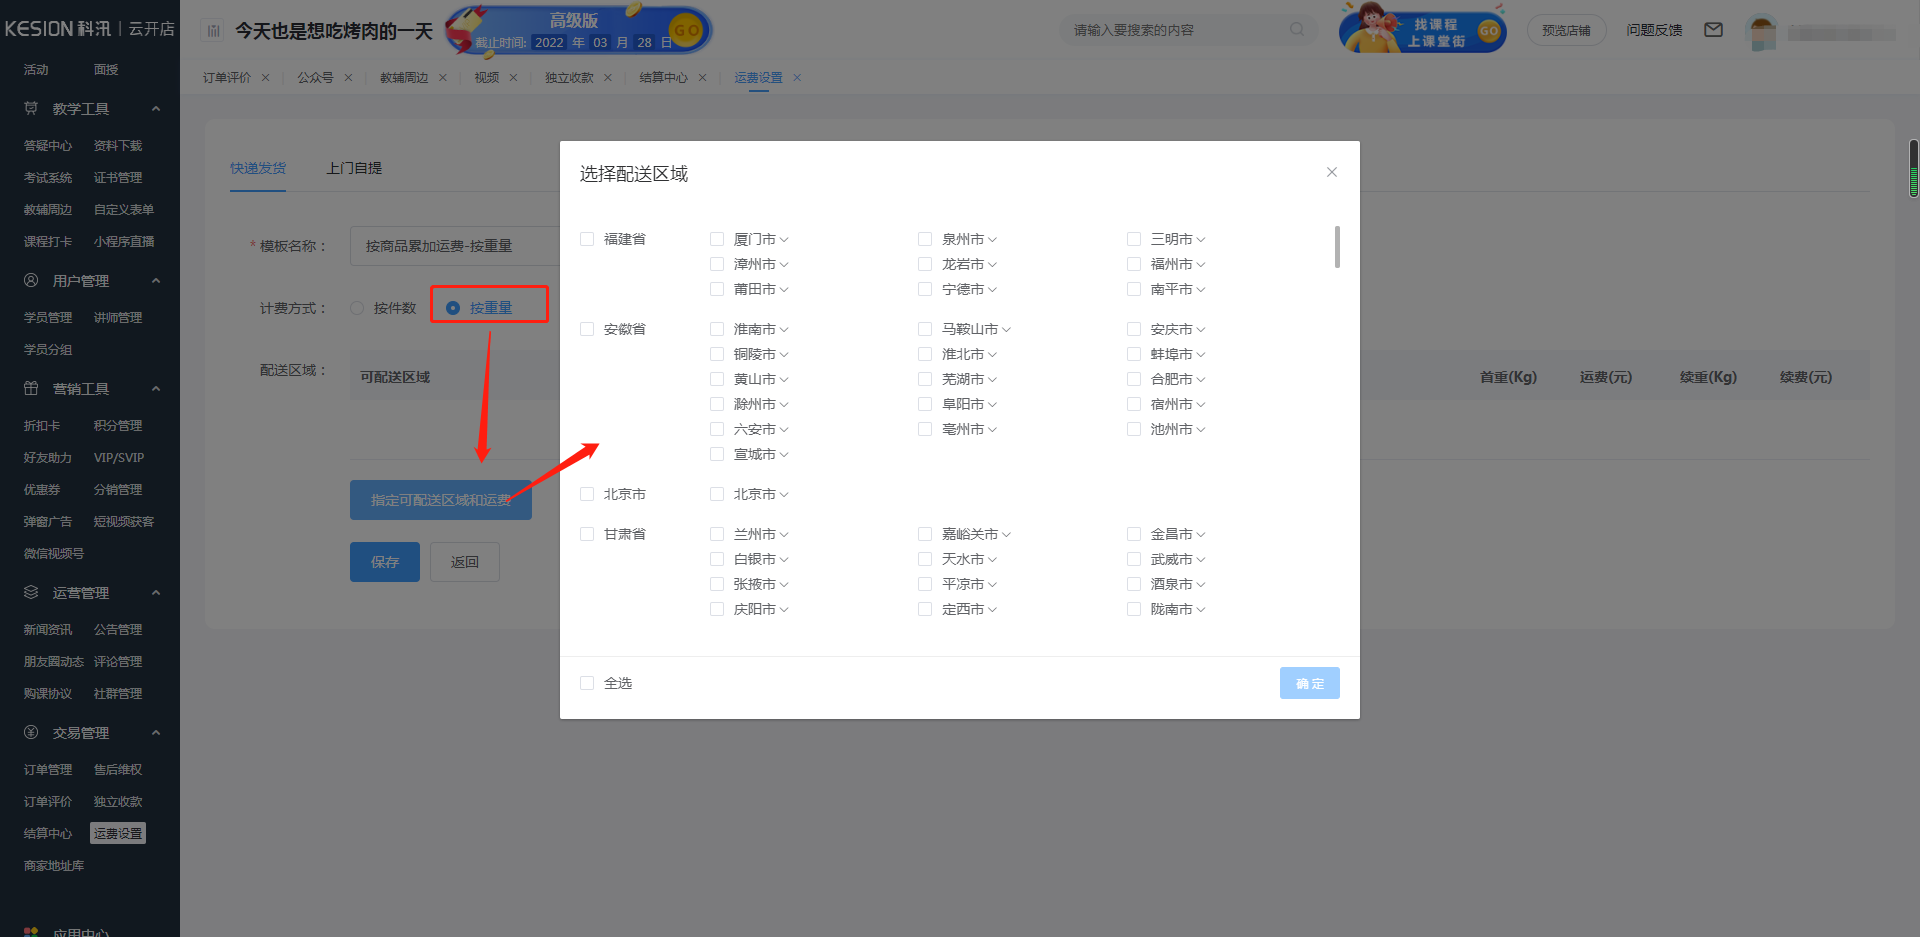Open the 订单评价 page tab
Screen dimensions: 1920x937
pyautogui.click(x=227, y=77)
